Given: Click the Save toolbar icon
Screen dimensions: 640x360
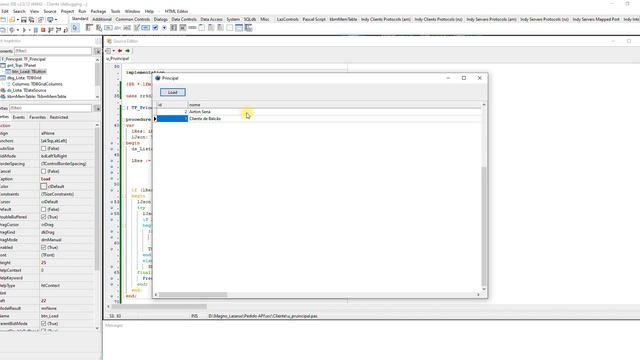Looking at the screenshot, I should tap(24, 20).
